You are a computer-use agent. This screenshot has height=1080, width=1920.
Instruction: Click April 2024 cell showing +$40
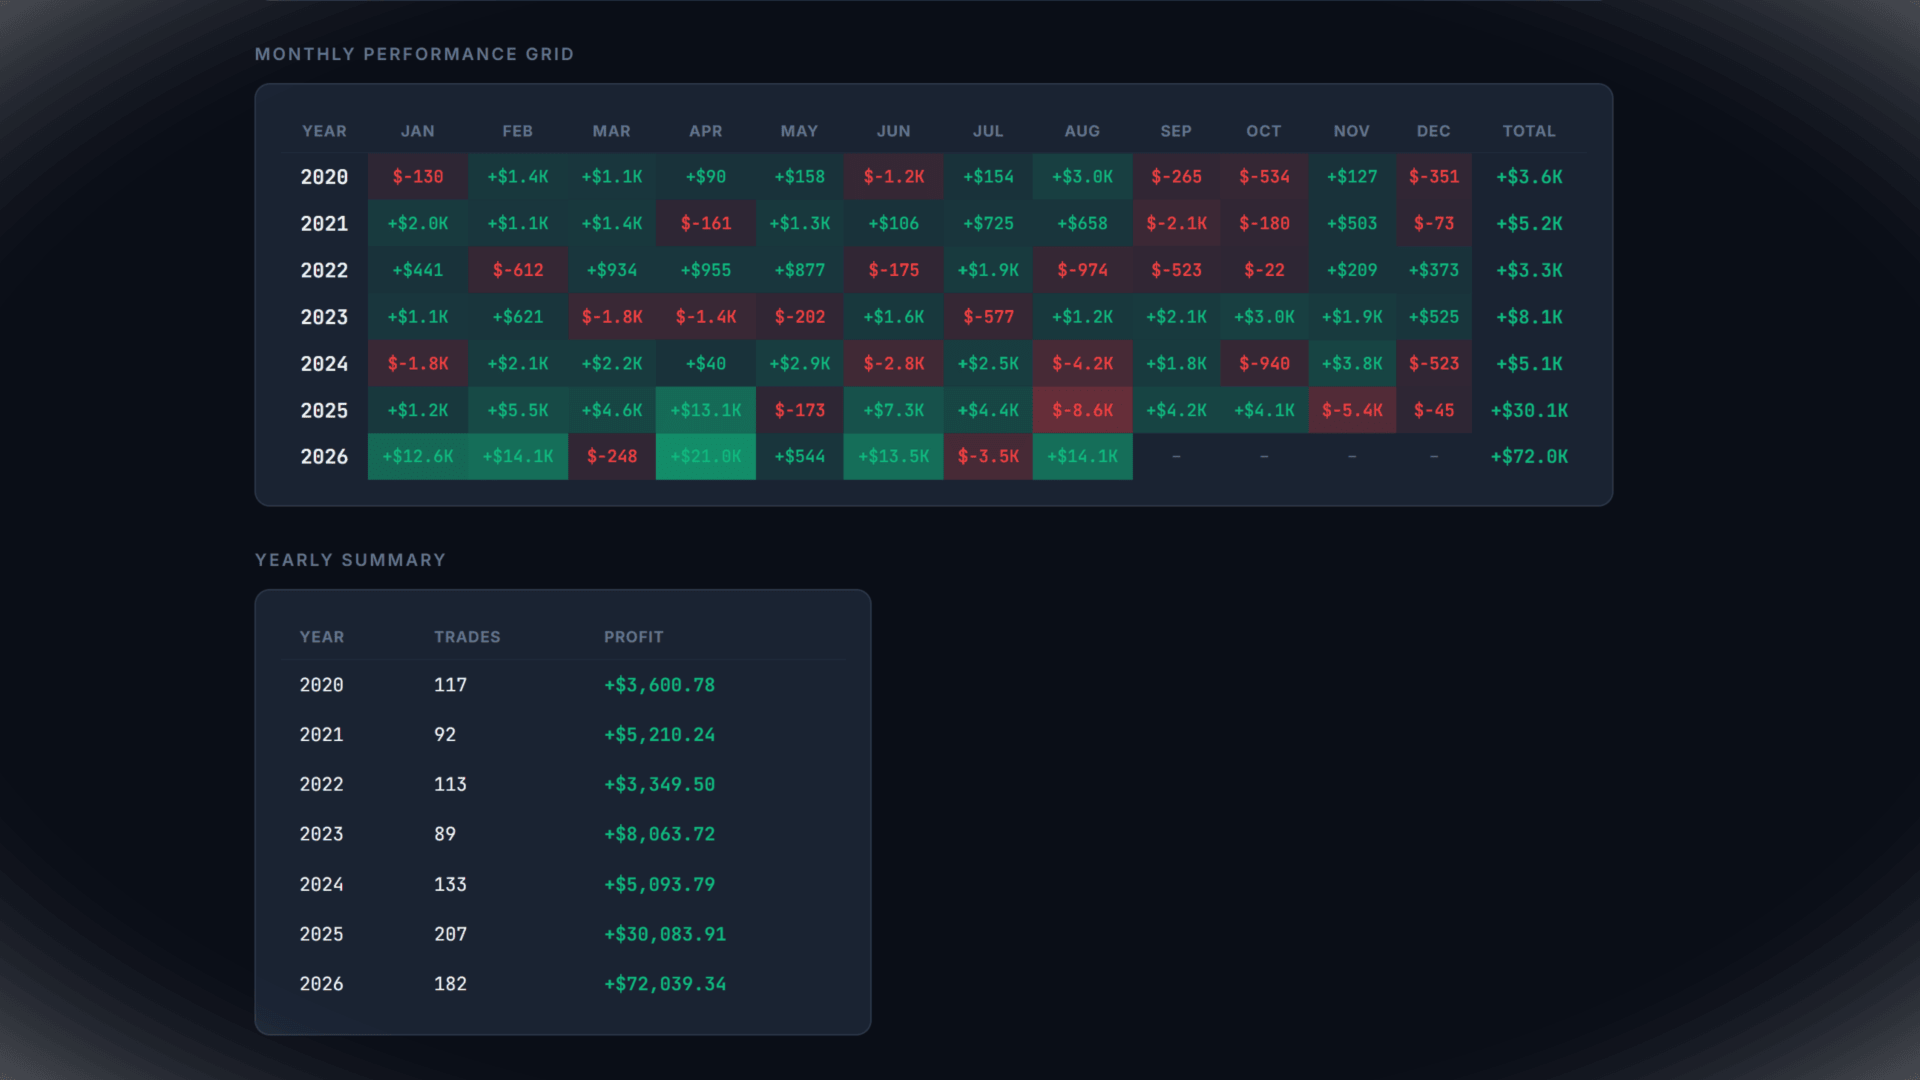point(706,364)
